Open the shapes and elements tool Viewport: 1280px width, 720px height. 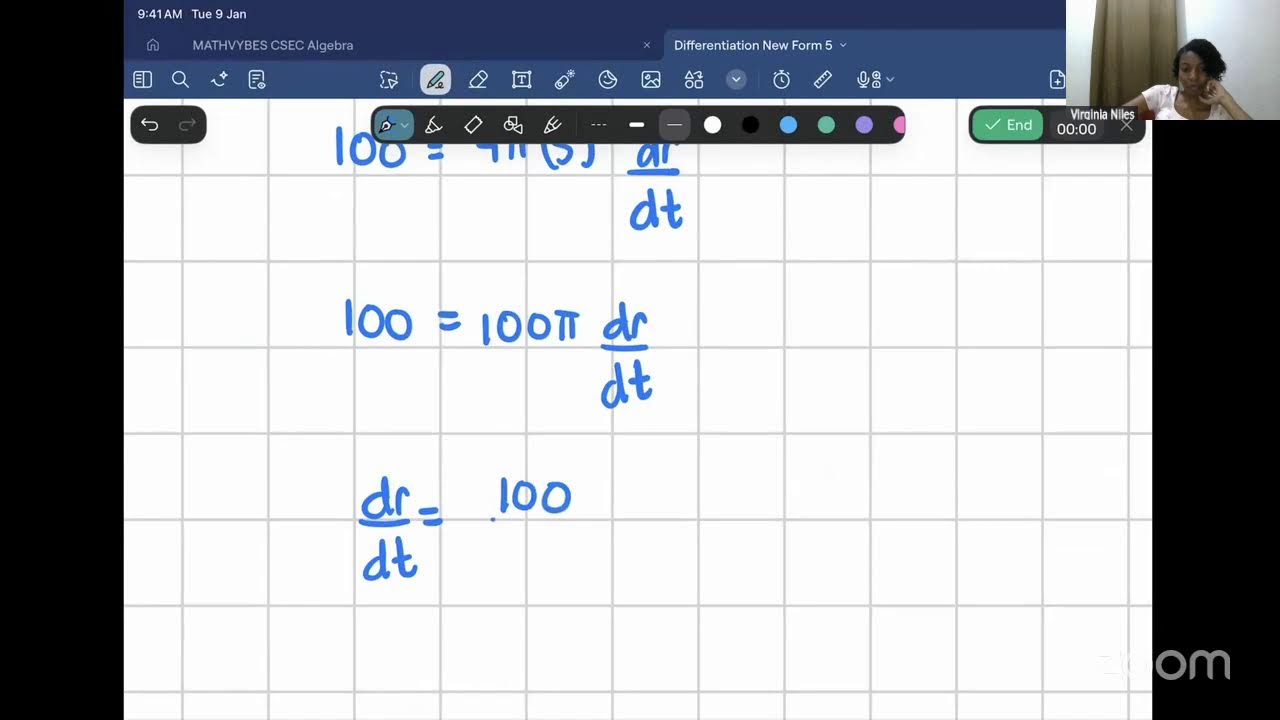point(694,80)
